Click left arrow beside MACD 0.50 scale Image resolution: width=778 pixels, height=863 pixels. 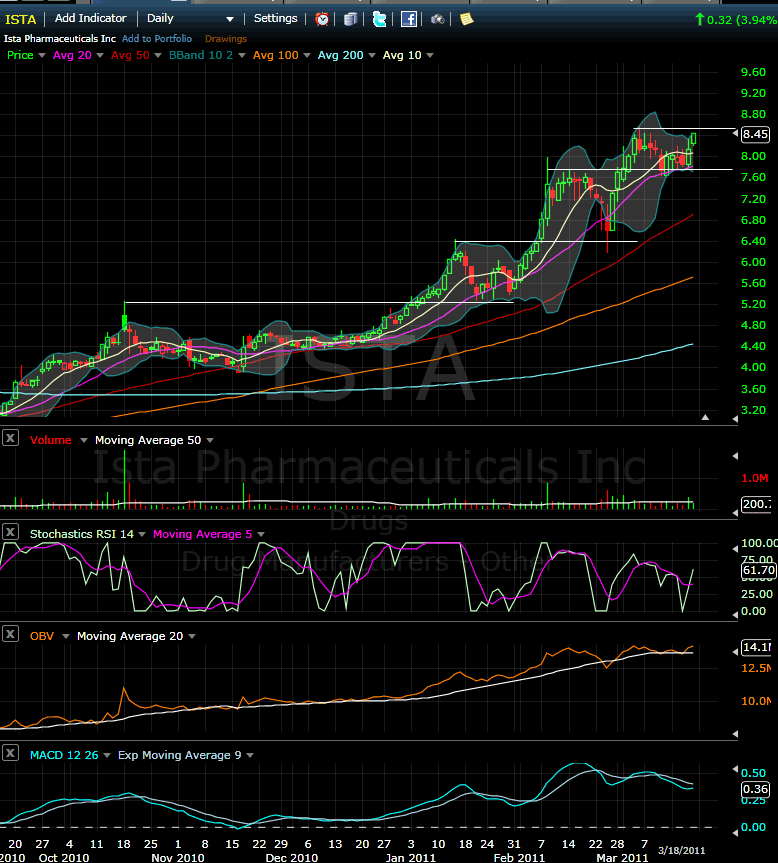pyautogui.click(x=735, y=769)
